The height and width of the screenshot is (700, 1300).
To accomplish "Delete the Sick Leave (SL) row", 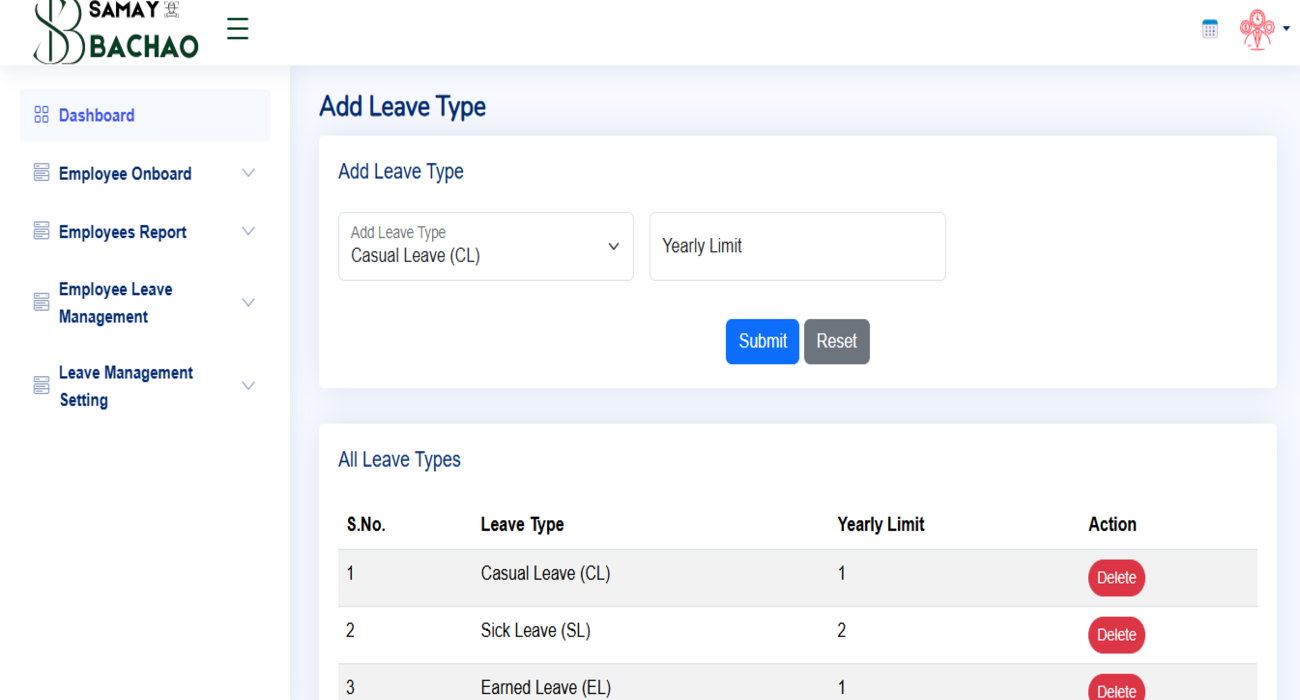I will click(1116, 634).
